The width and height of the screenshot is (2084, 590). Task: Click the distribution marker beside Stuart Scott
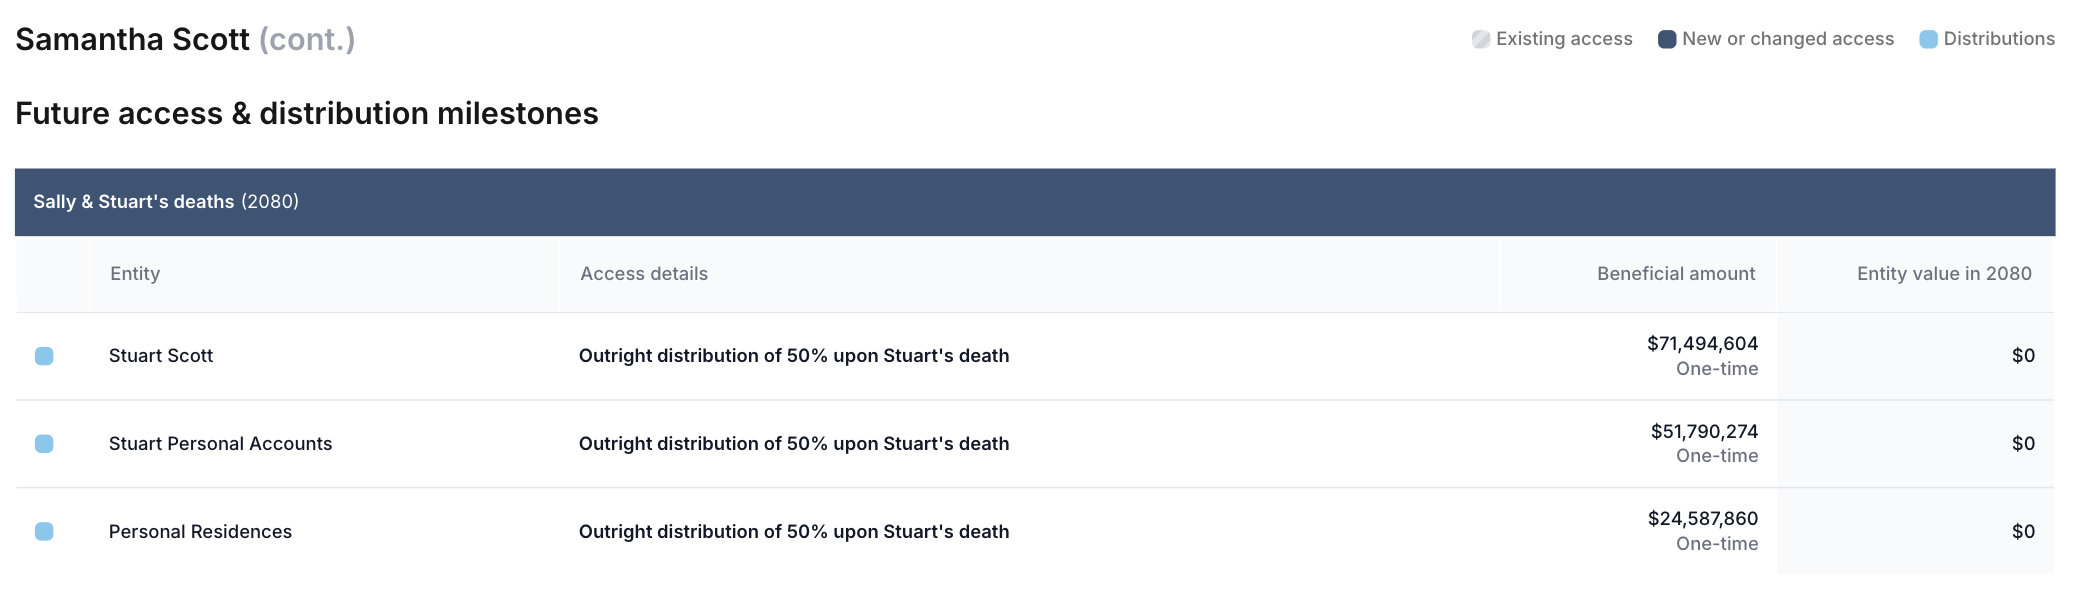pyautogui.click(x=44, y=356)
